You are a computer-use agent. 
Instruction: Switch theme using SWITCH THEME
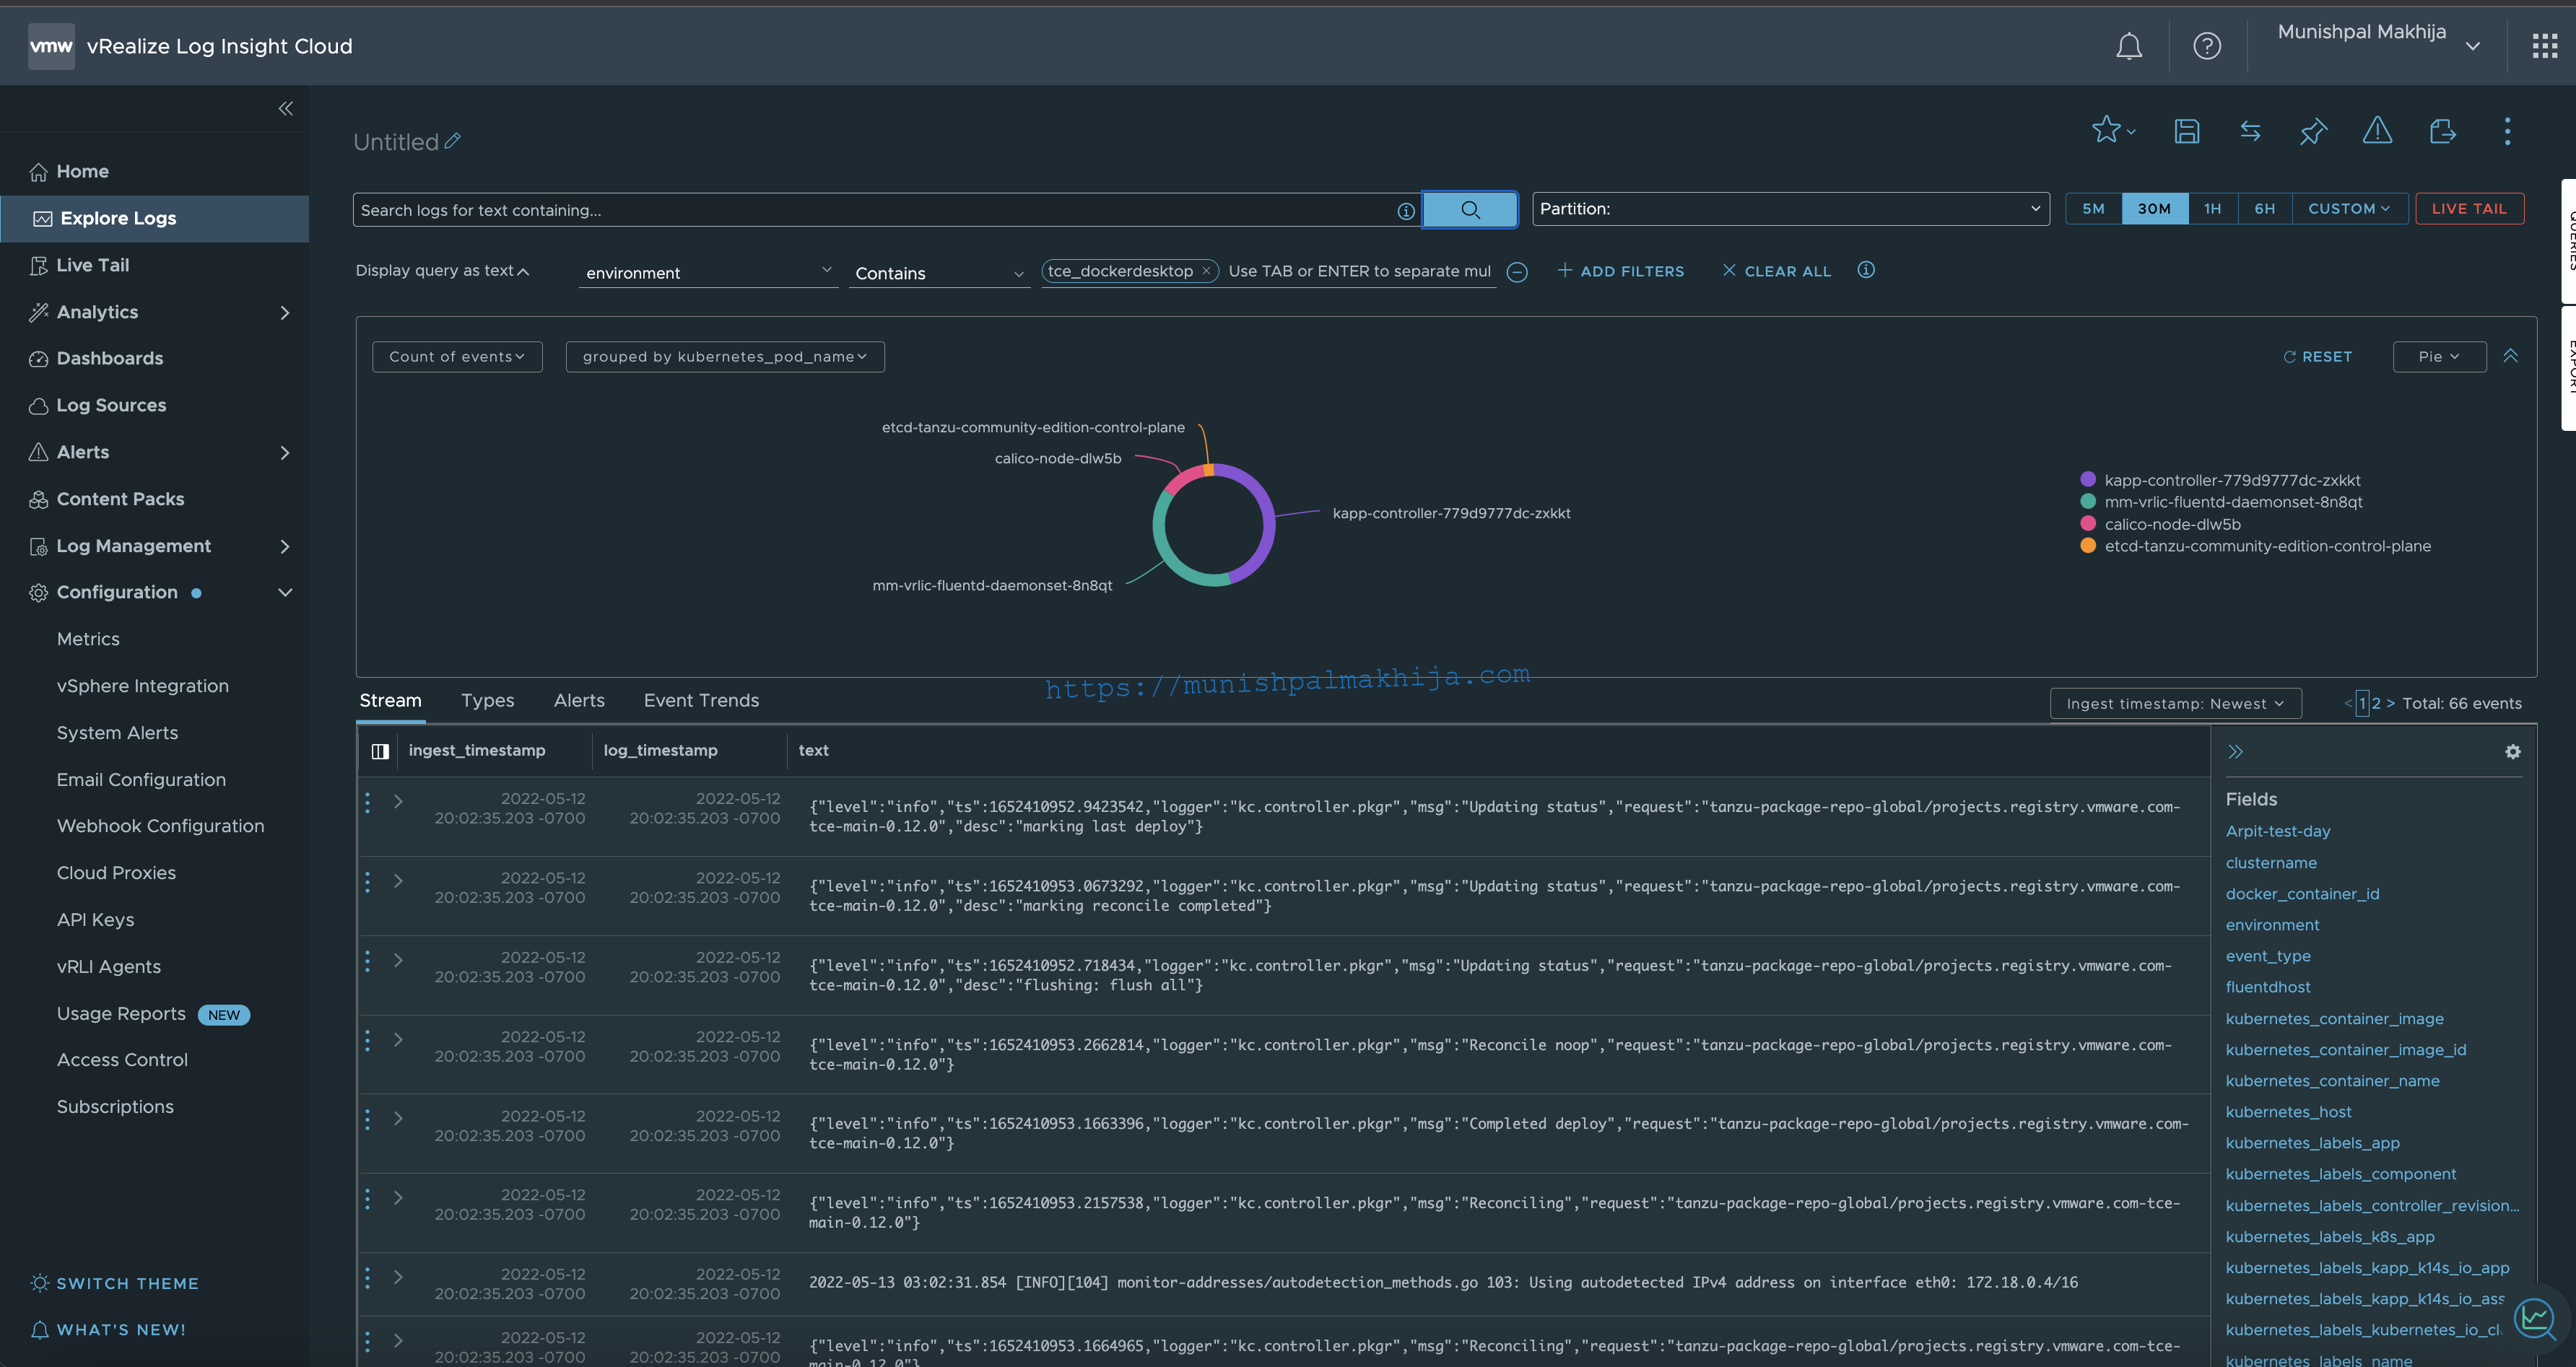tap(115, 1283)
